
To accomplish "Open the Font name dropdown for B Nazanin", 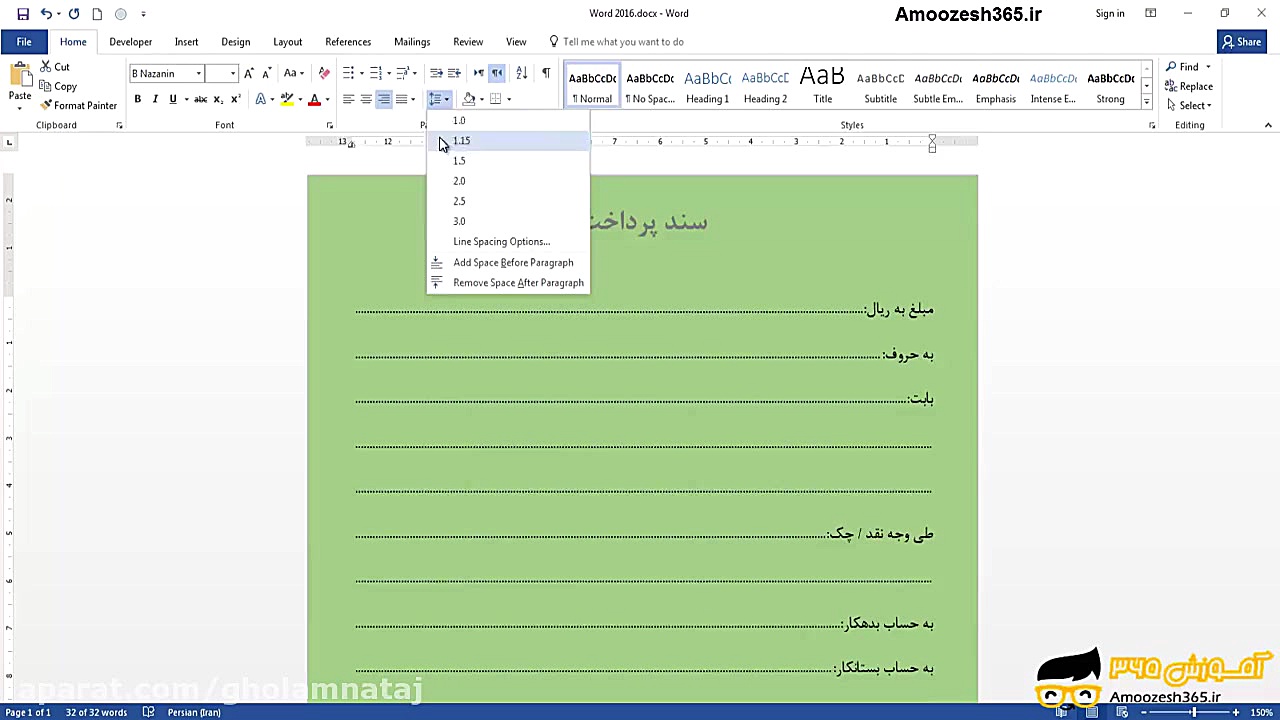I will tap(198, 73).
